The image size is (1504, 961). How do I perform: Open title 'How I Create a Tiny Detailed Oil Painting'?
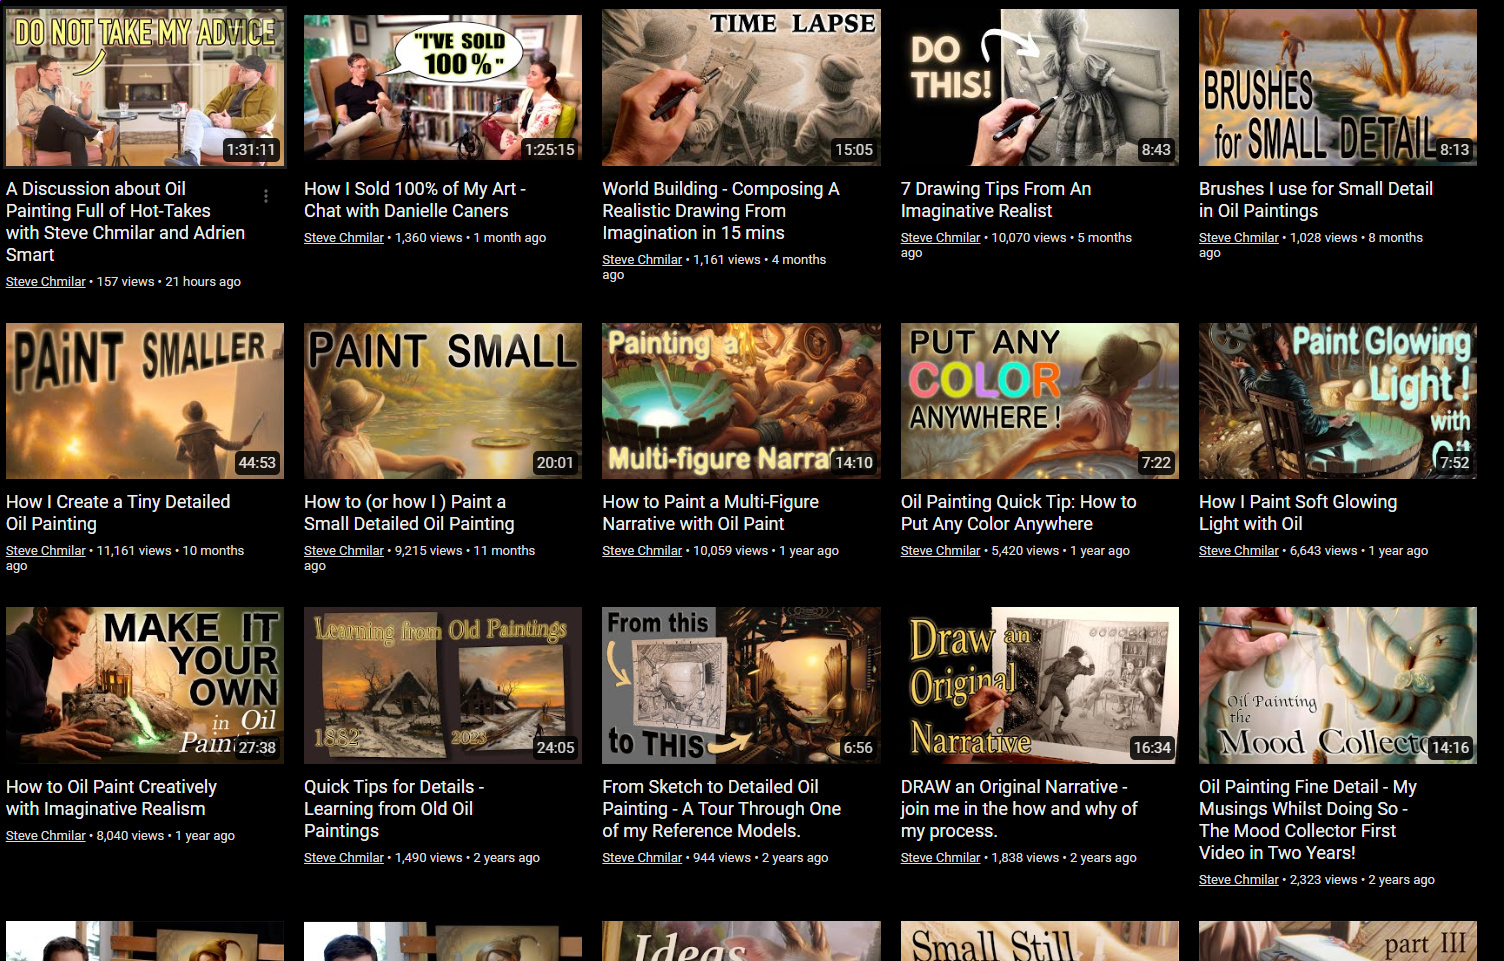pyautogui.click(x=118, y=513)
